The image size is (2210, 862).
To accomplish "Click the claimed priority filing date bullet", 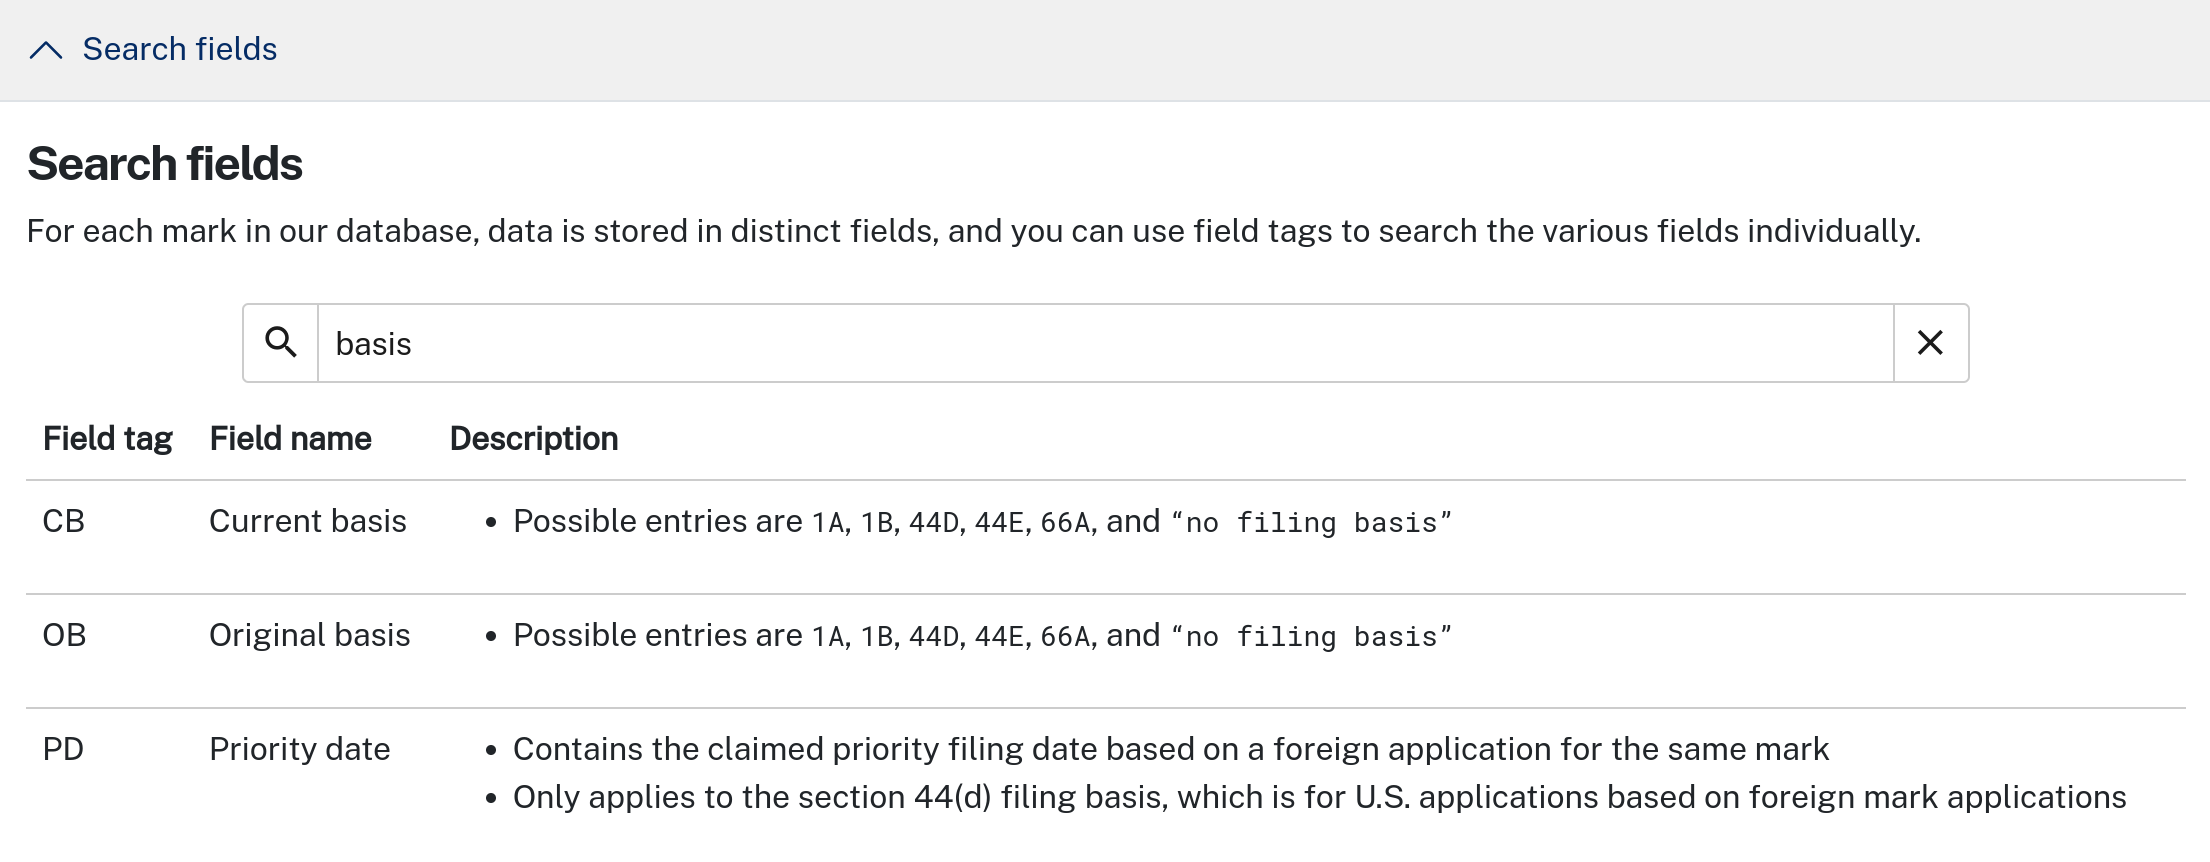I will tap(1171, 749).
